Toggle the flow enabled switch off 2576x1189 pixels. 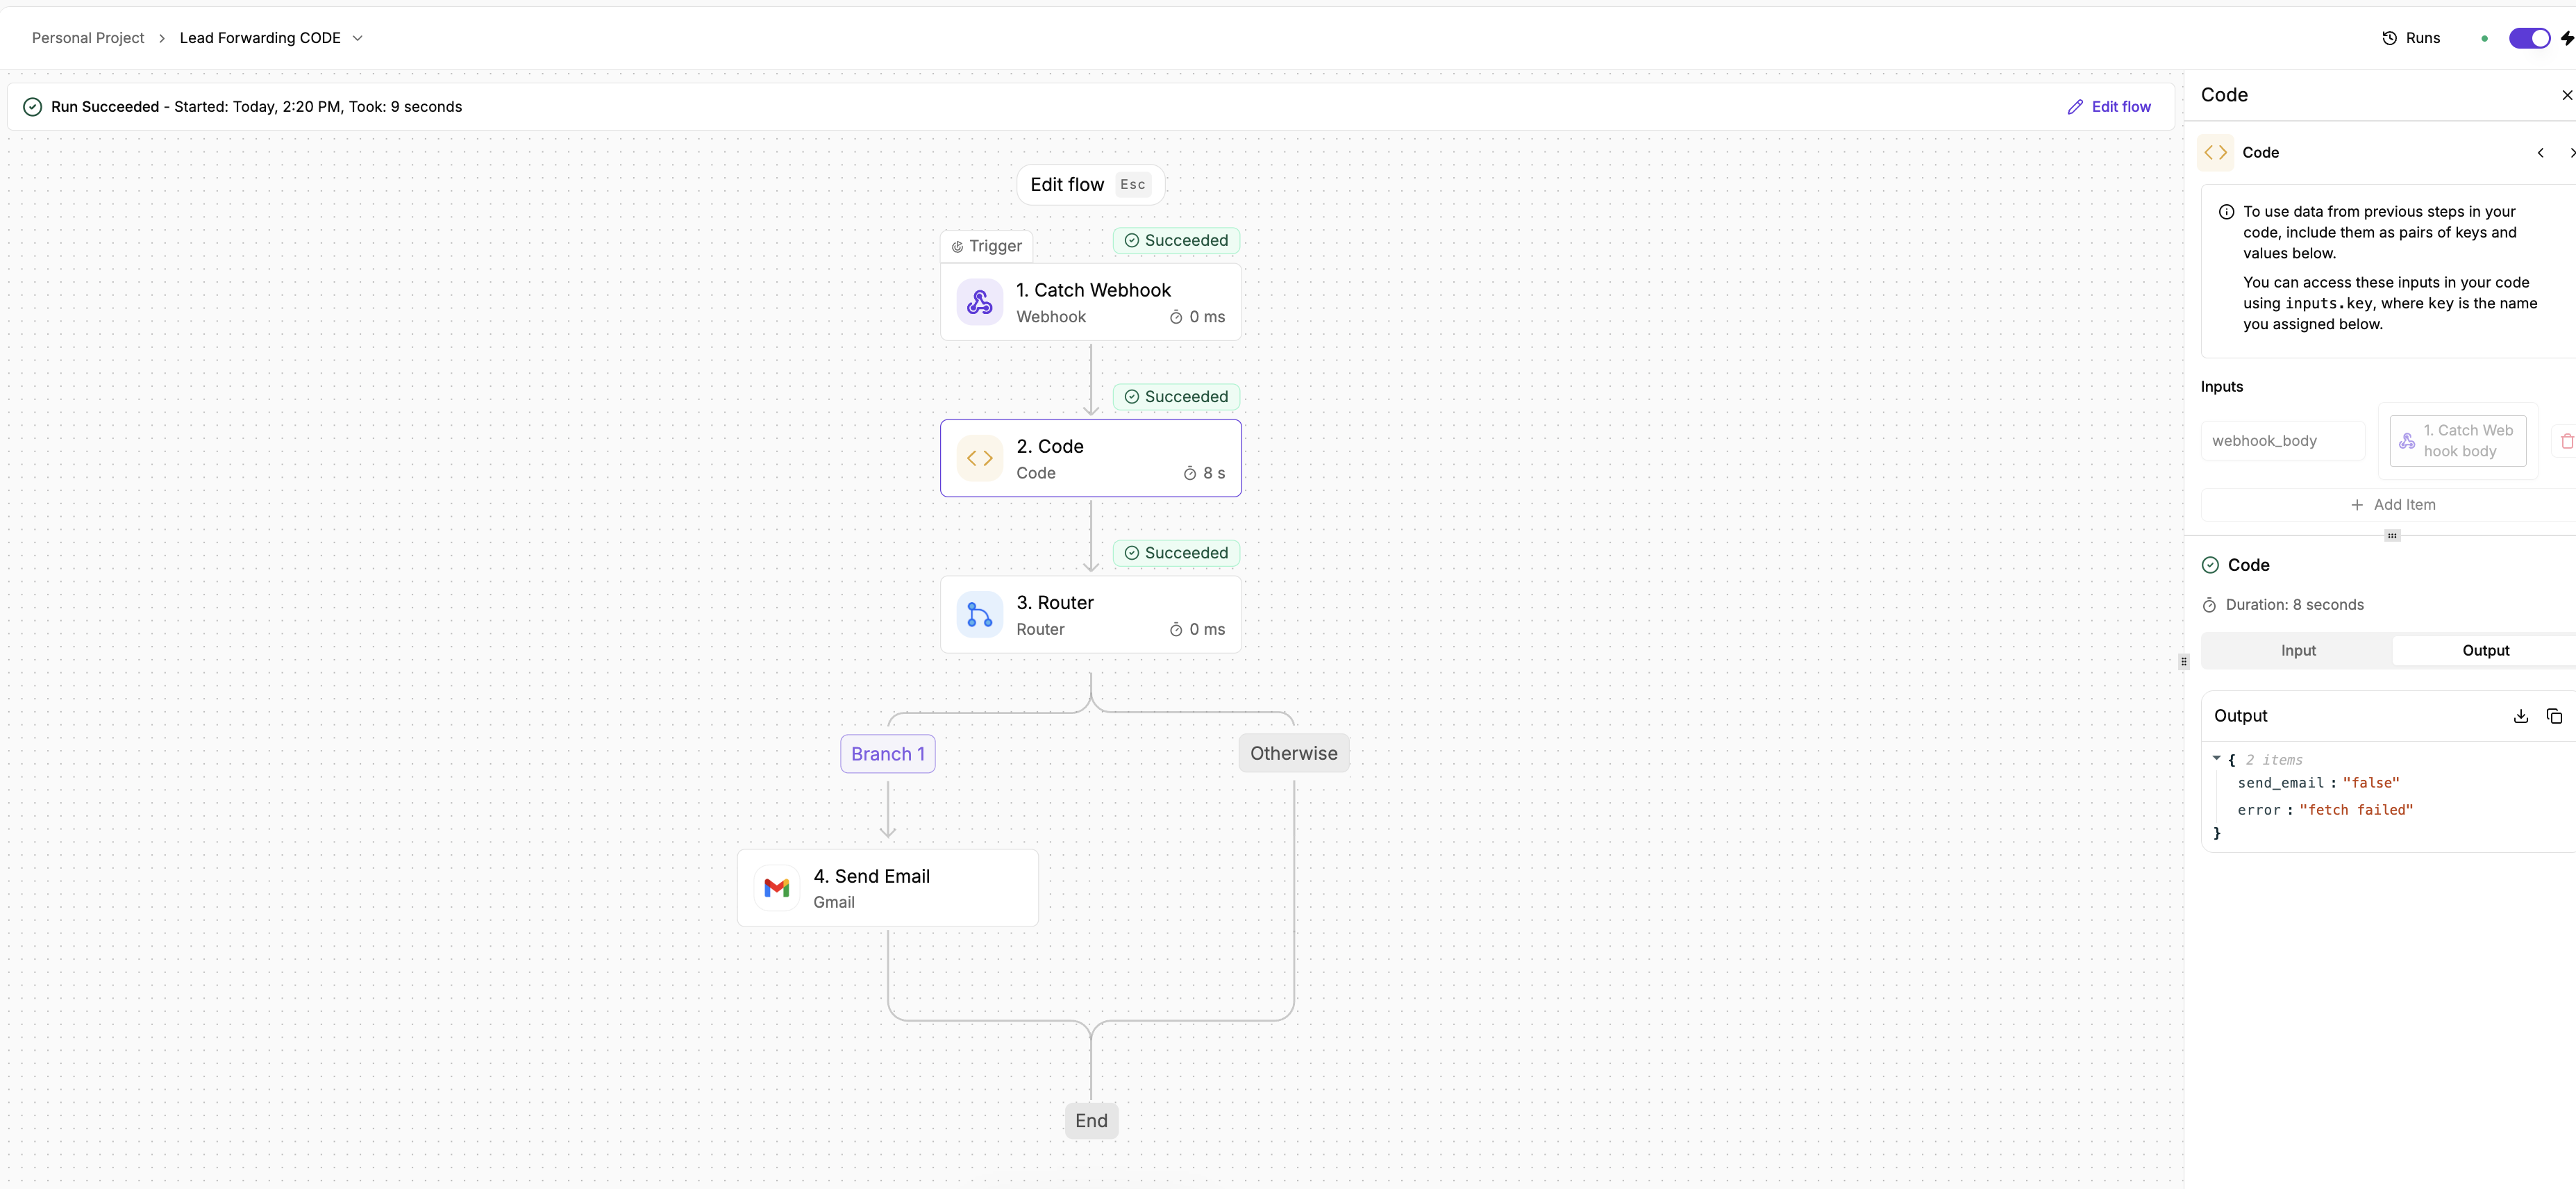2529,38
